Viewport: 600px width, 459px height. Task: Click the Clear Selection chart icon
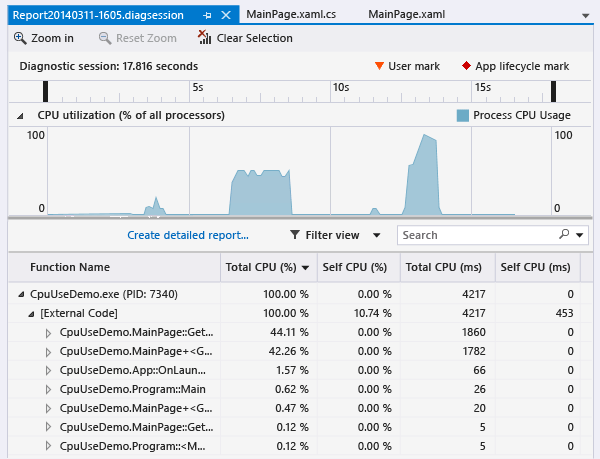pos(204,37)
